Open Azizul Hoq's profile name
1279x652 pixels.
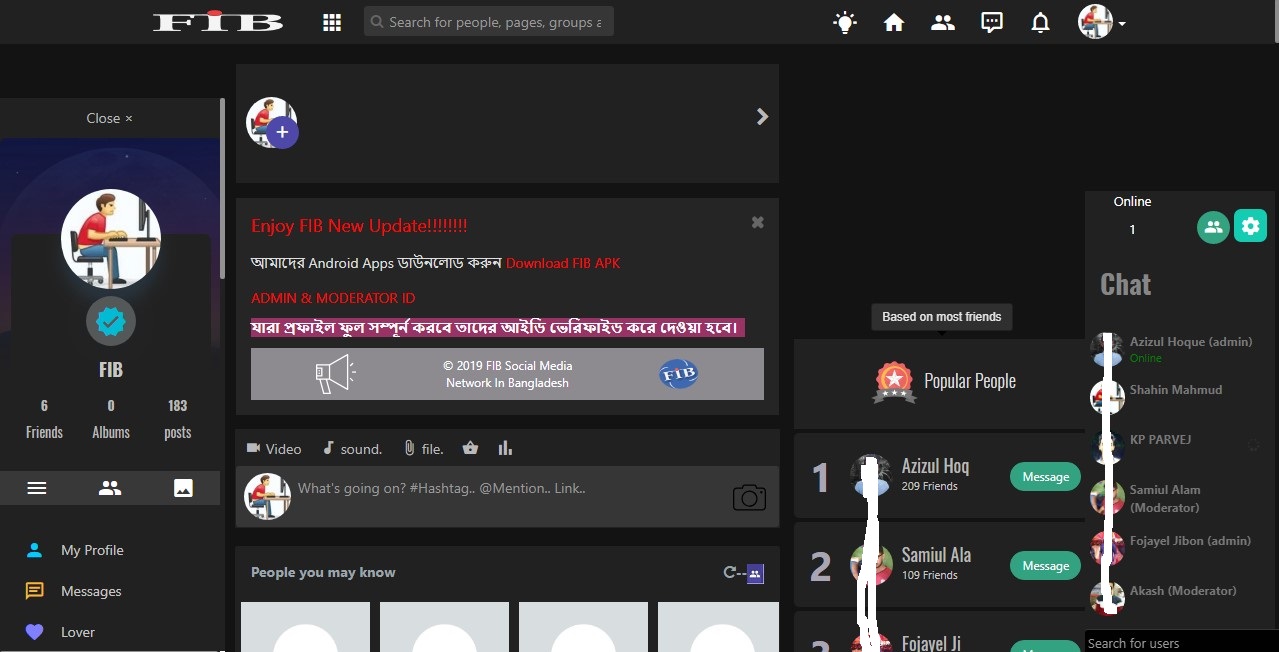point(935,466)
